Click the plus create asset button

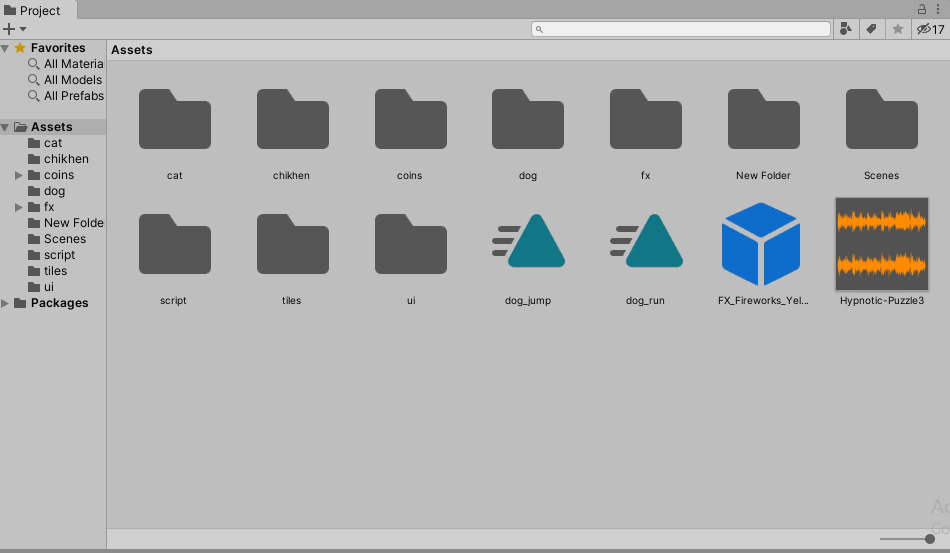coord(9,28)
